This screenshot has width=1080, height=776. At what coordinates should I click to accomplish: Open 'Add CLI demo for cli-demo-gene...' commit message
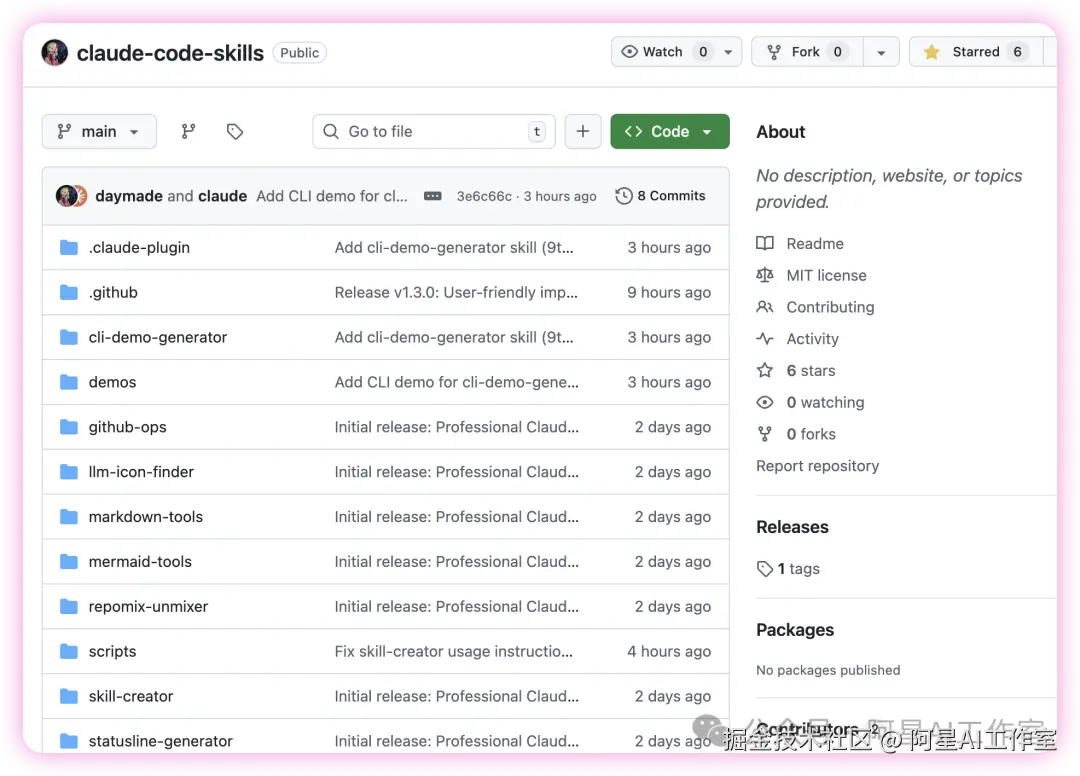(457, 382)
